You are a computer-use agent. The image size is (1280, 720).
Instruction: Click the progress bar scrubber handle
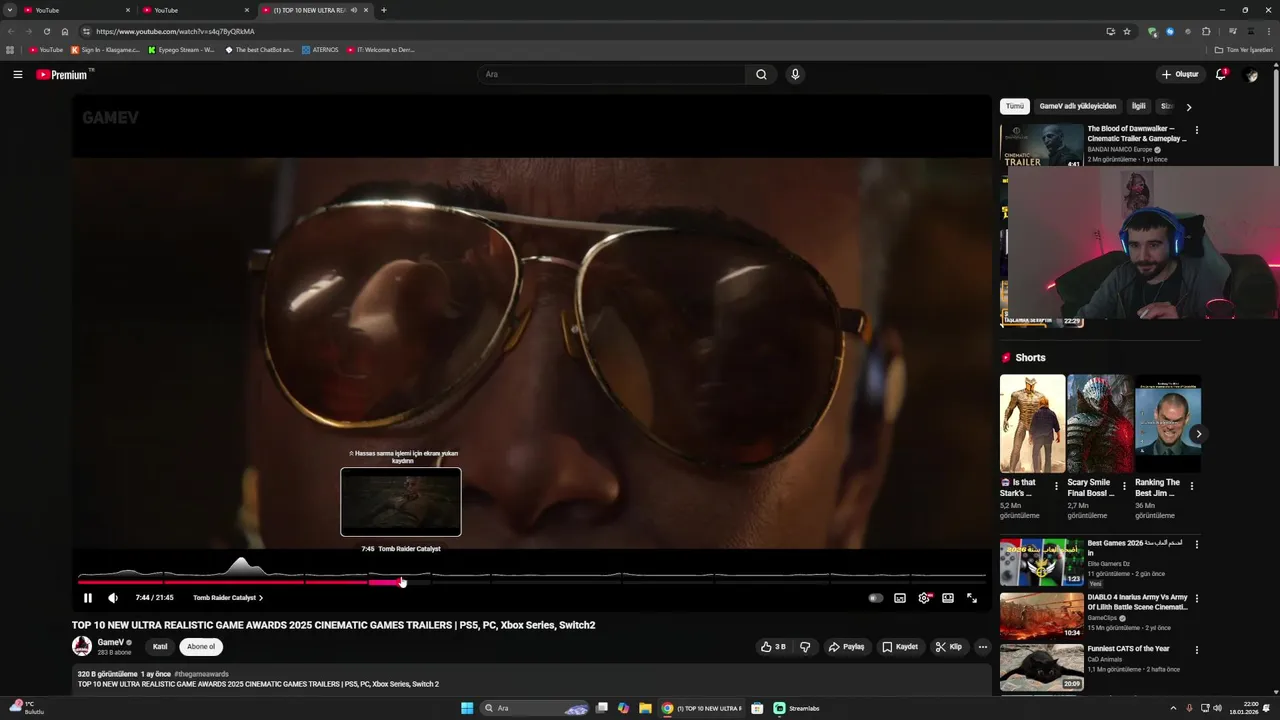402,581
